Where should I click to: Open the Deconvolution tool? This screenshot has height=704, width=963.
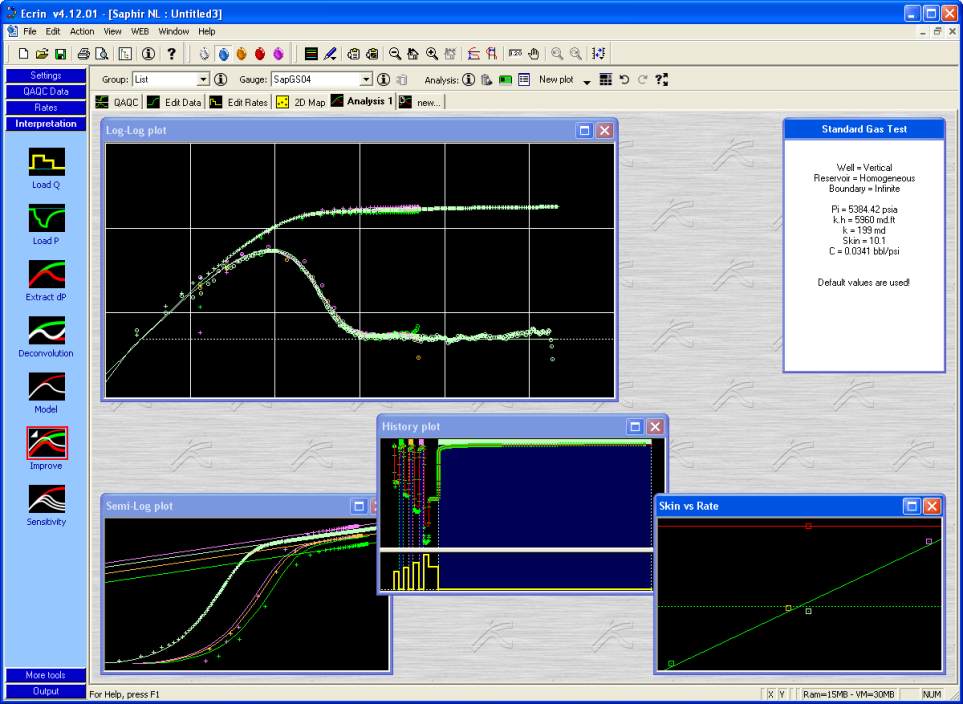46,330
